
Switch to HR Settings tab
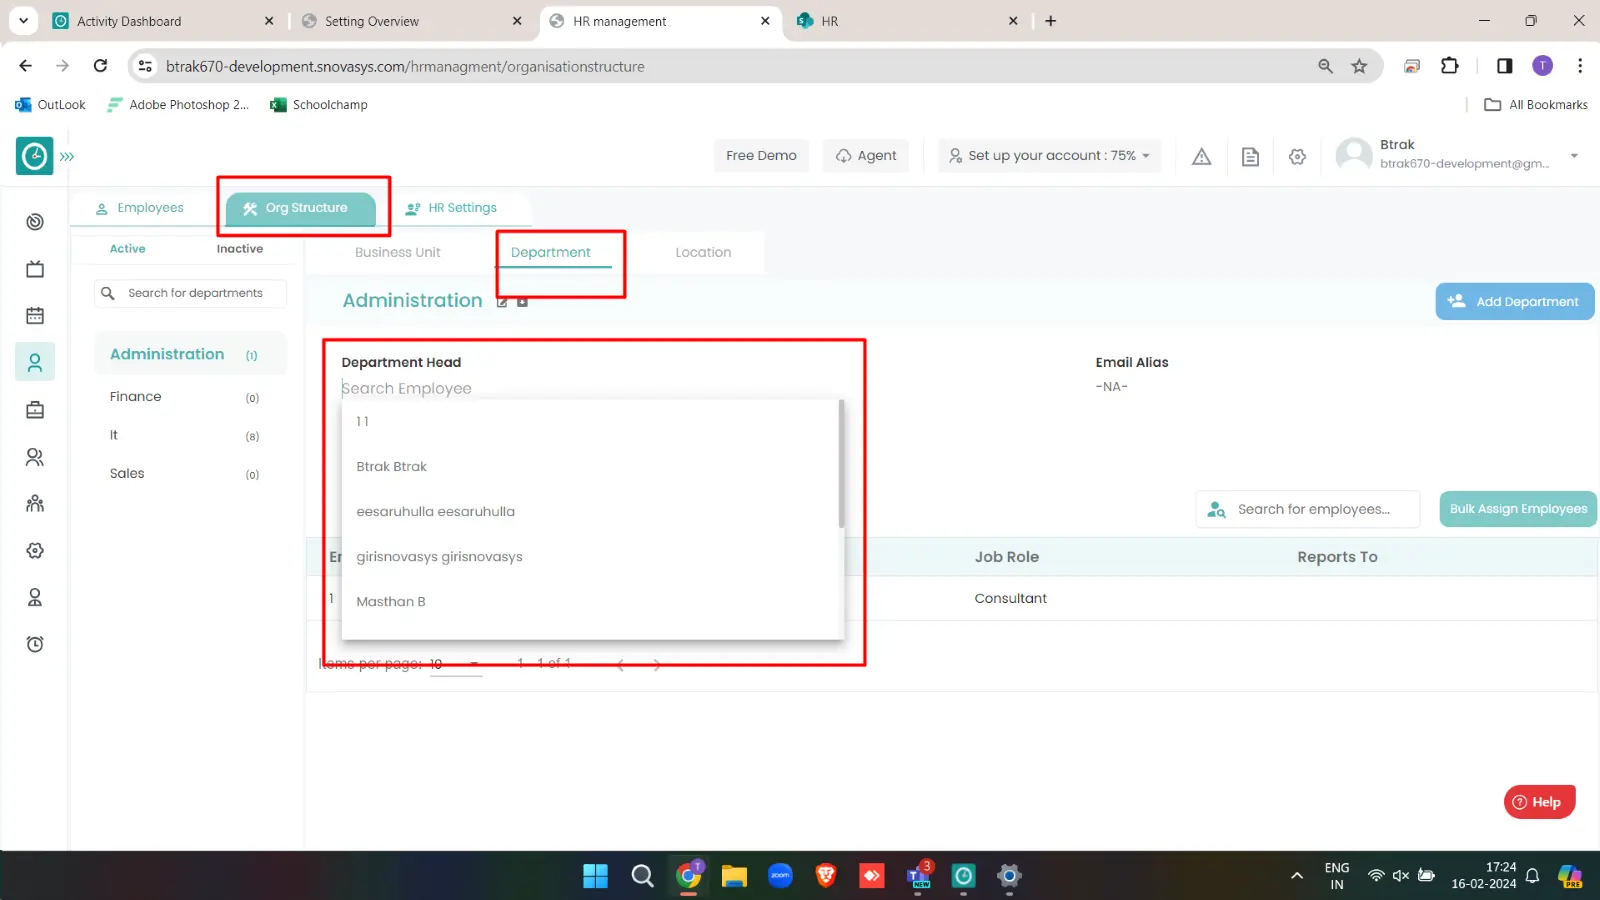451,208
